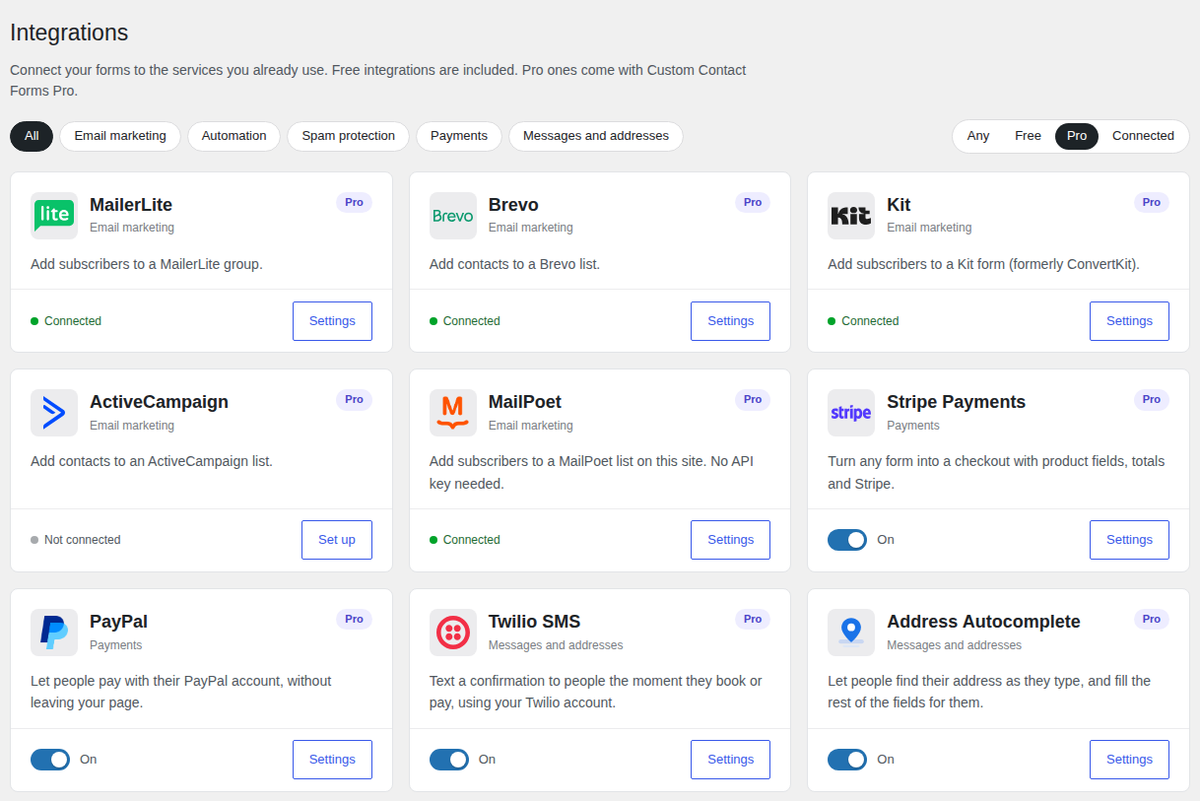1200x801 pixels.
Task: Disable the Address Autocomplete toggle
Action: 847,760
